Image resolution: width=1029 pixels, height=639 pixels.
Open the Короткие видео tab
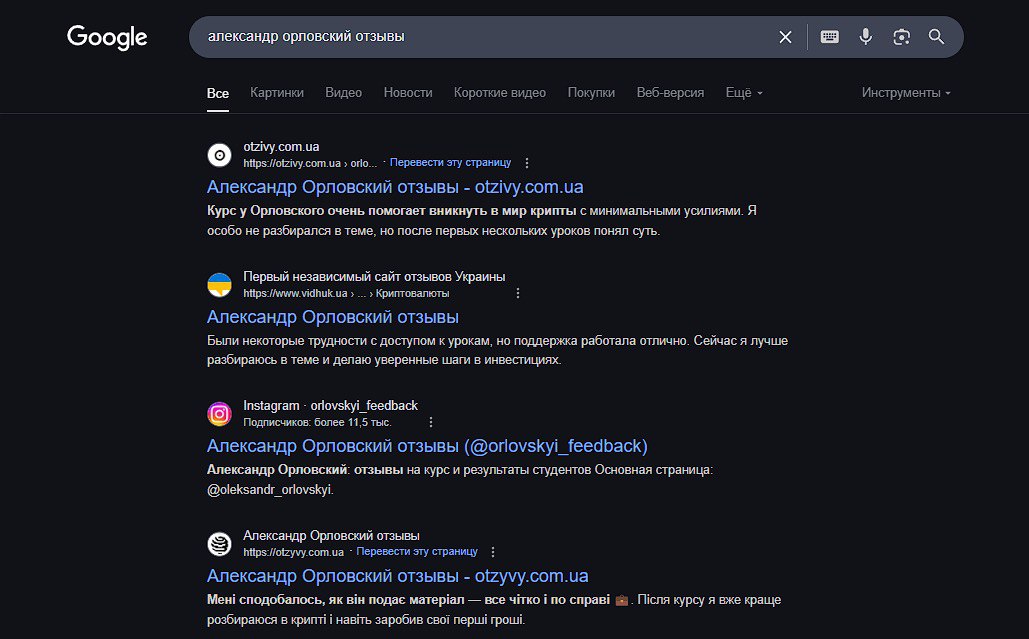[499, 93]
